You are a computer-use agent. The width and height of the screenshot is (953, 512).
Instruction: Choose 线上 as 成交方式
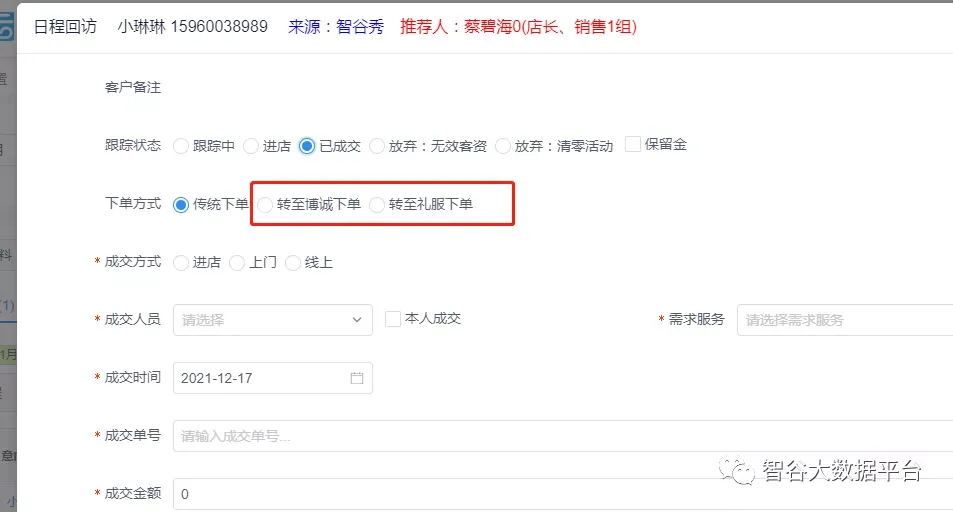click(293, 262)
